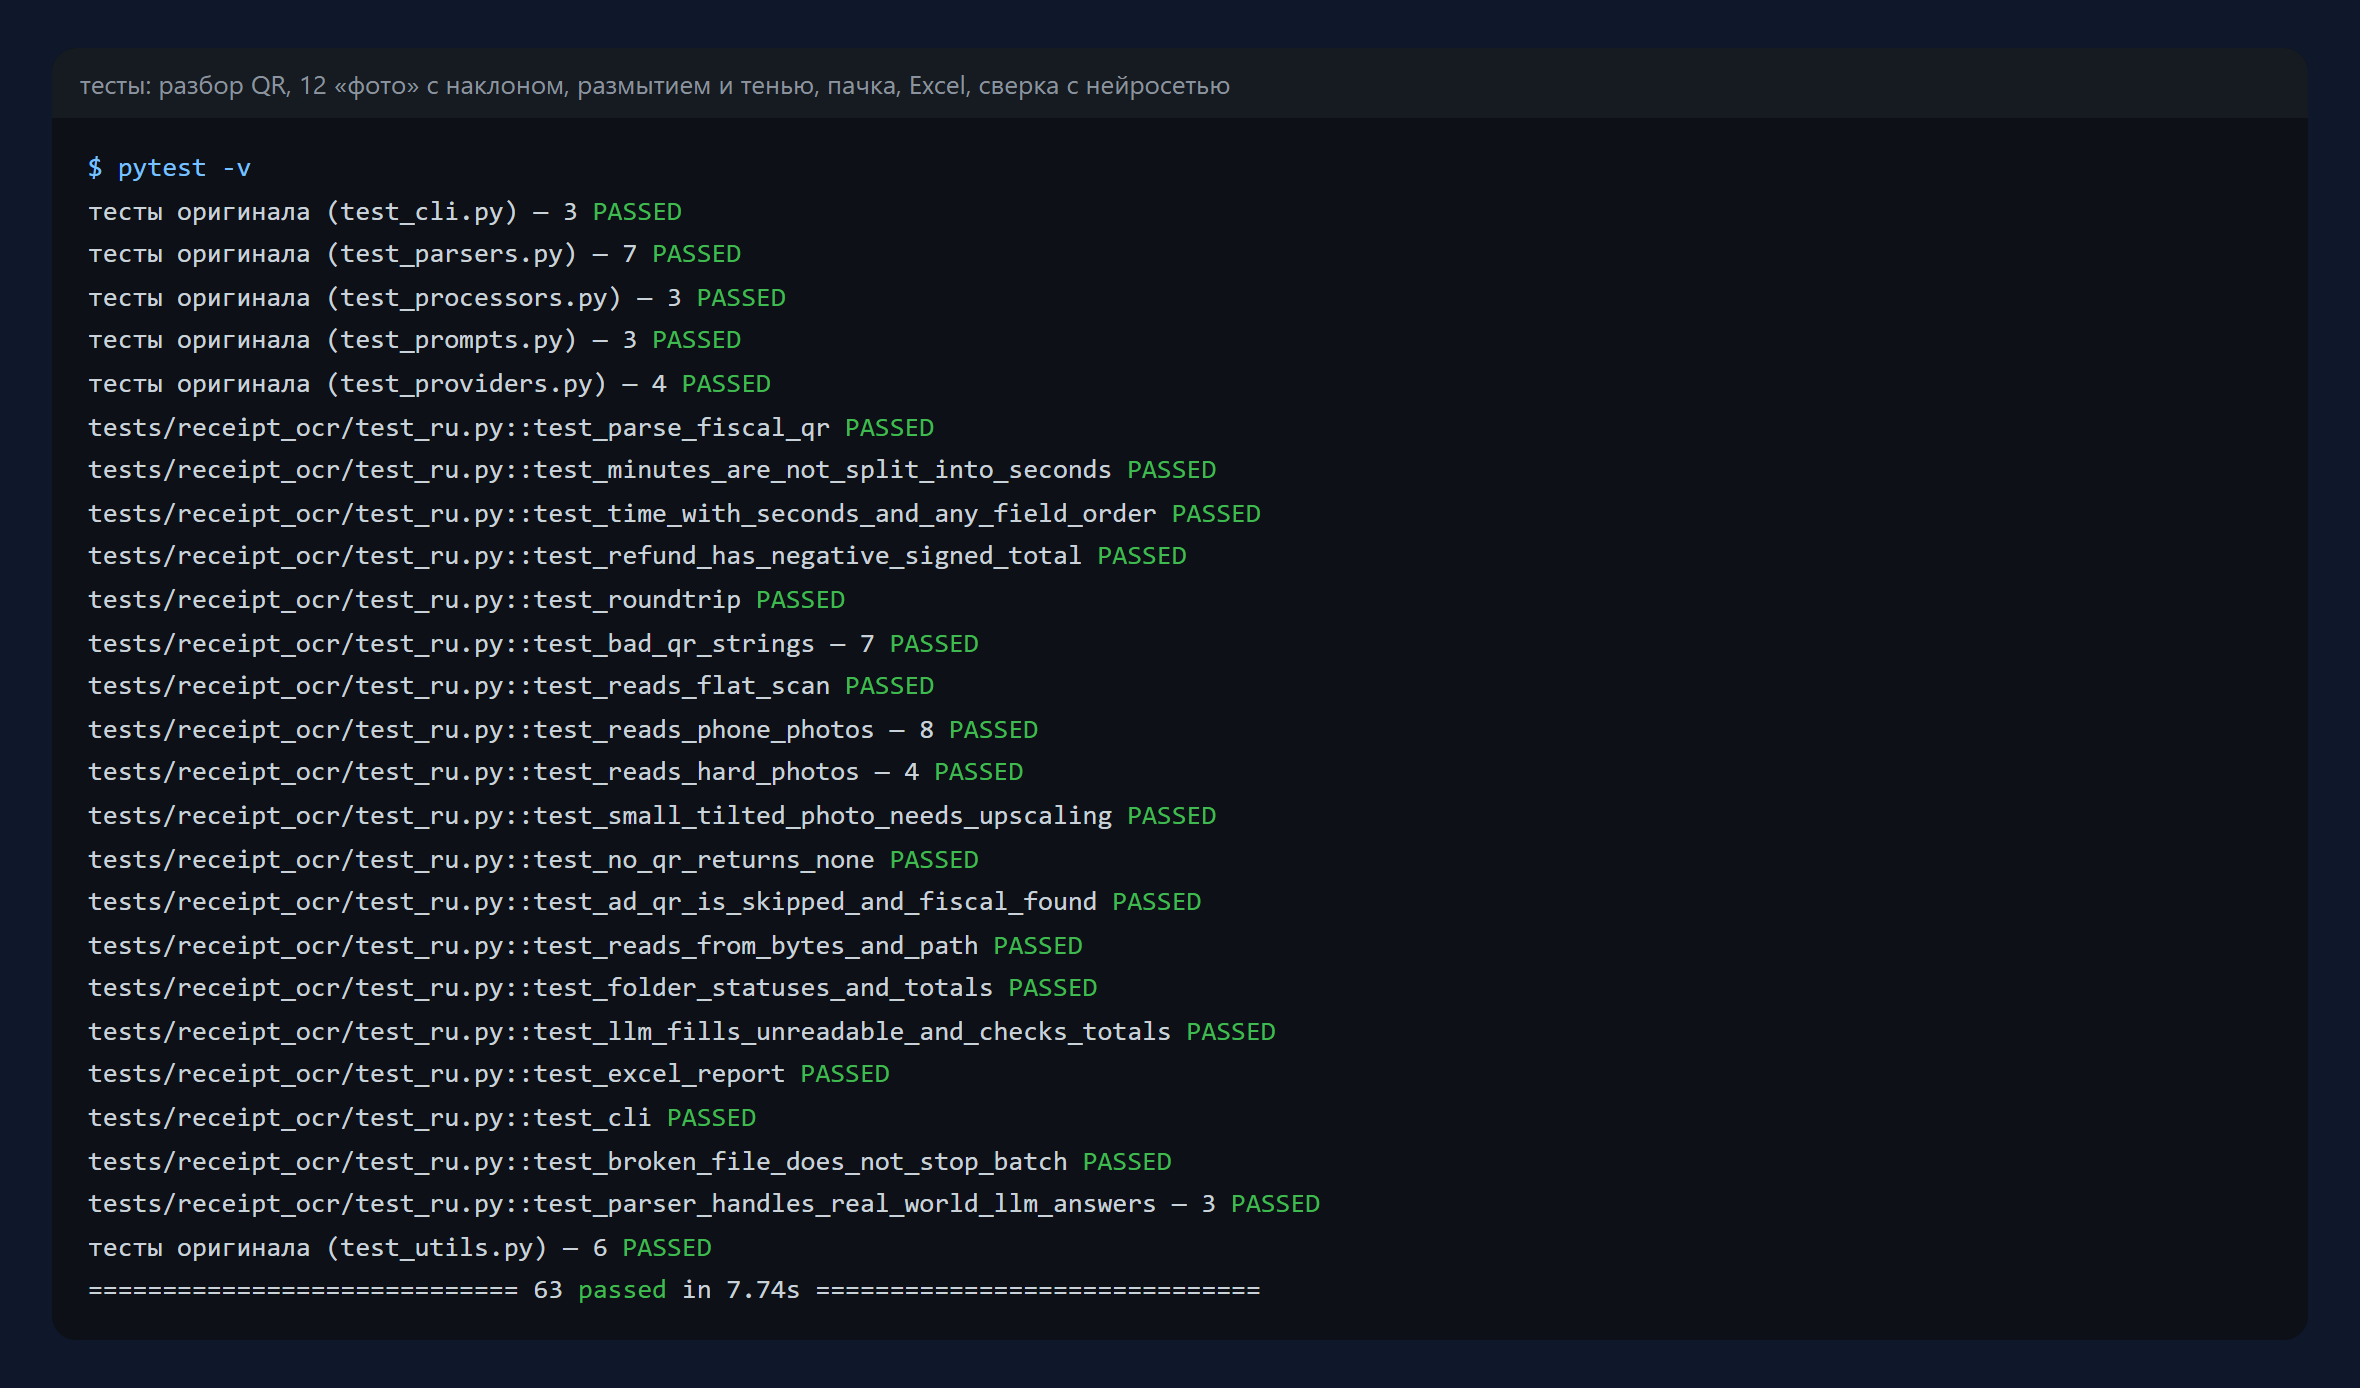Screen dimensions: 2360x1390
Task: Select the test_reads_flat_scan line
Action: point(511,686)
